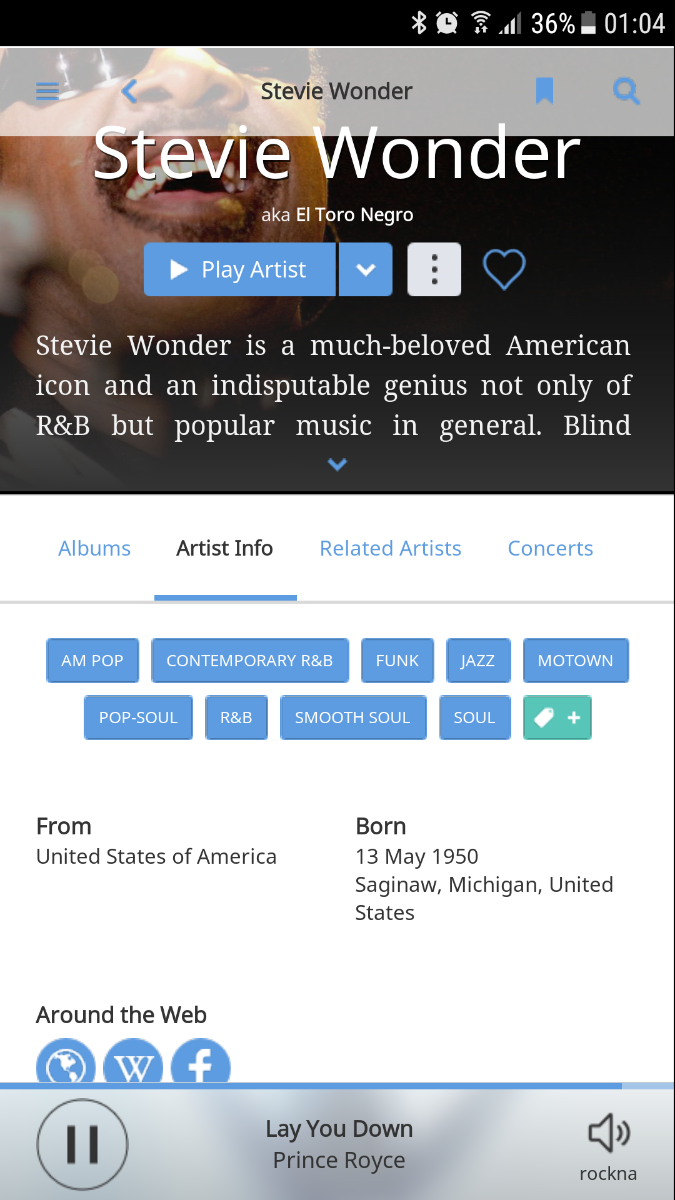
Task: Expand the full artist biography
Action: click(338, 464)
